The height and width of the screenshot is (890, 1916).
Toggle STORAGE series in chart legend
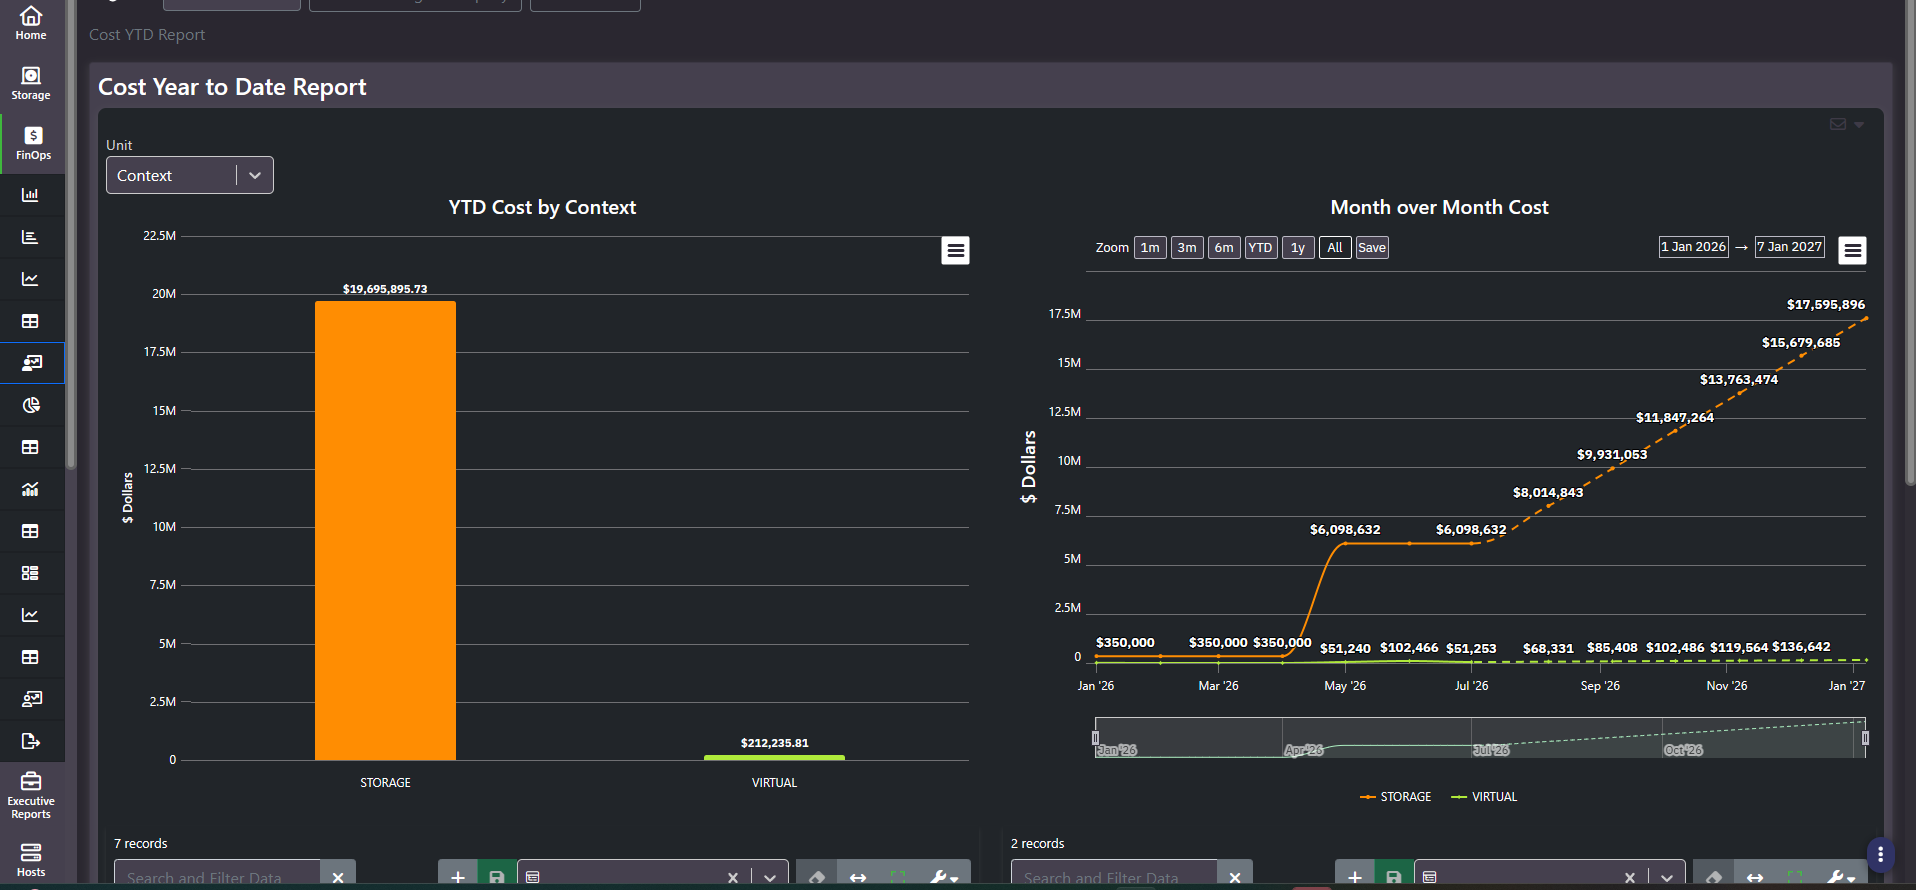pyautogui.click(x=1395, y=797)
